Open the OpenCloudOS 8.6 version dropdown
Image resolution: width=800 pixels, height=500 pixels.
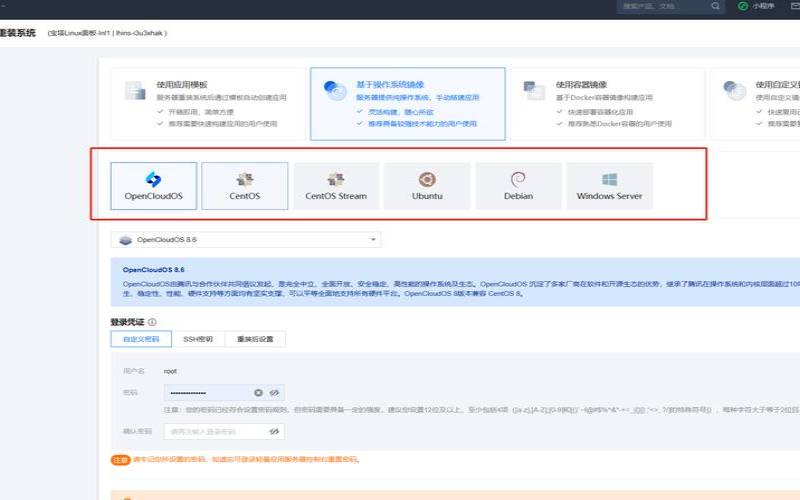click(x=245, y=240)
